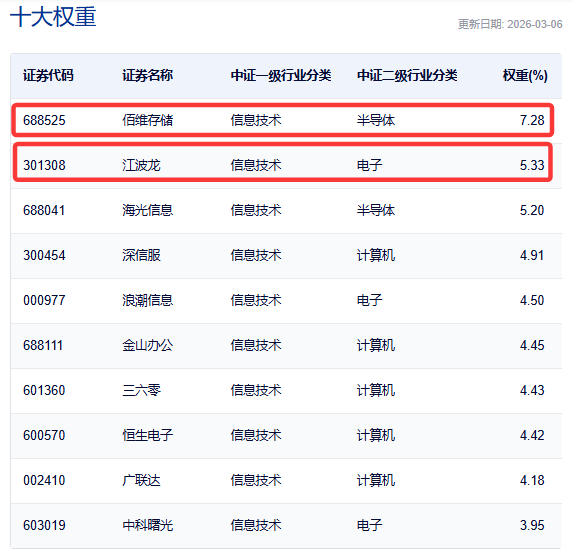
Task: Click 信息技术 in the 深信服 row
Action: point(256,255)
